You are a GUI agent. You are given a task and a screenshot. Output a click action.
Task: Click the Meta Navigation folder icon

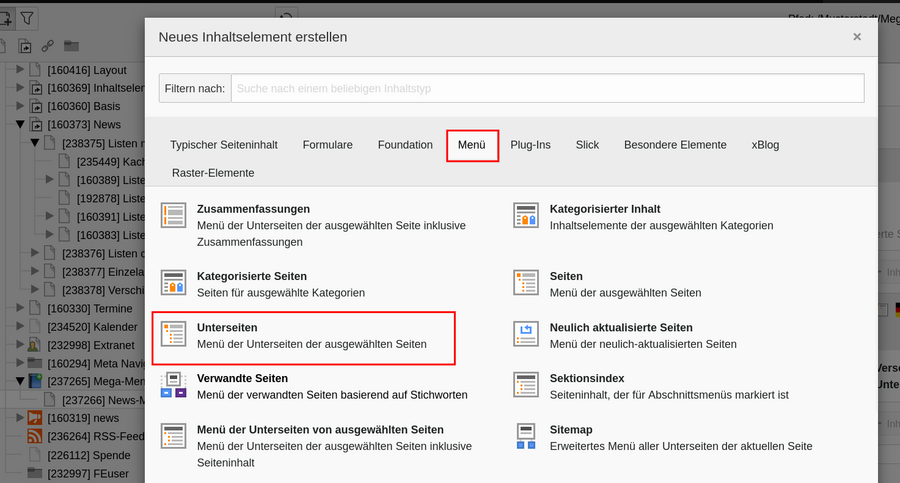point(35,364)
